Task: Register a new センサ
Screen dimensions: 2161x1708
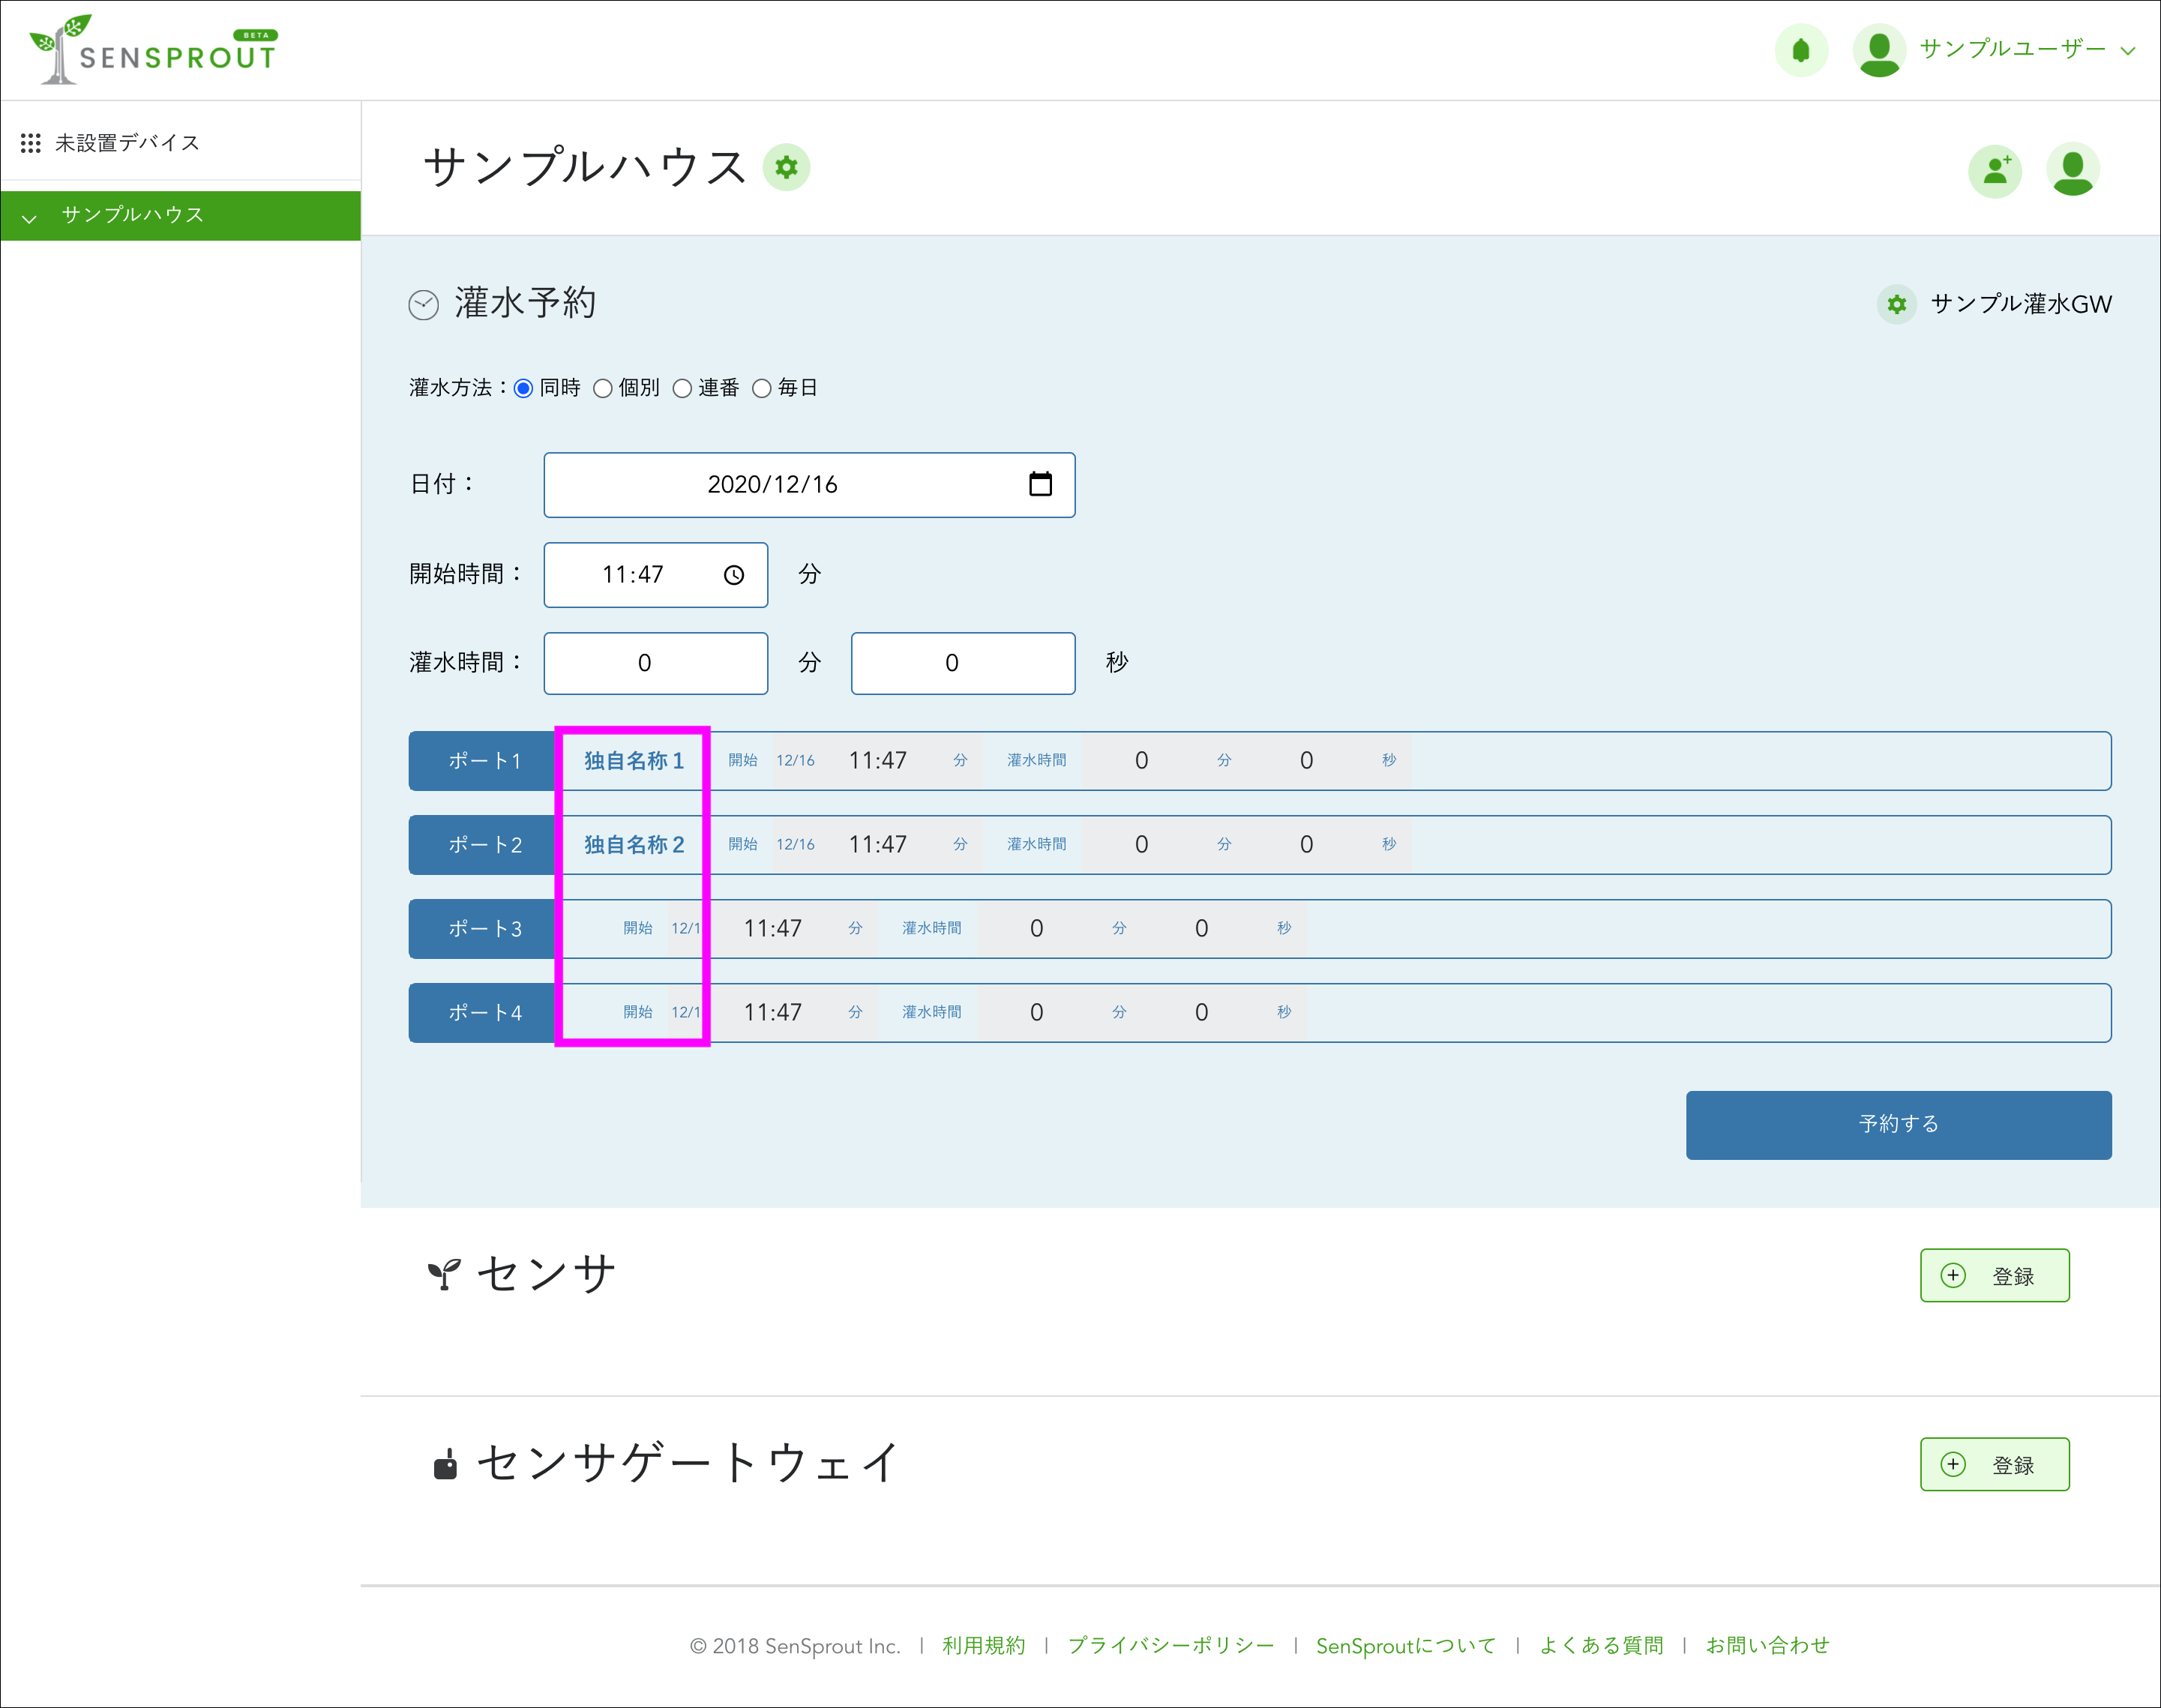Action: click(x=1994, y=1276)
